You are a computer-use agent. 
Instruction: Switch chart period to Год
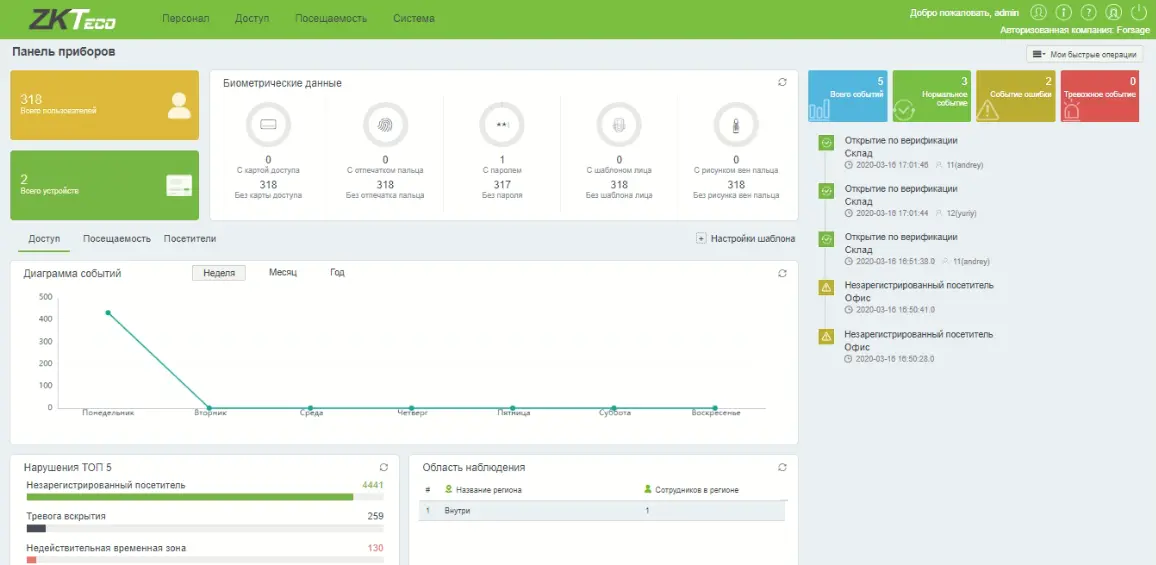click(337, 273)
